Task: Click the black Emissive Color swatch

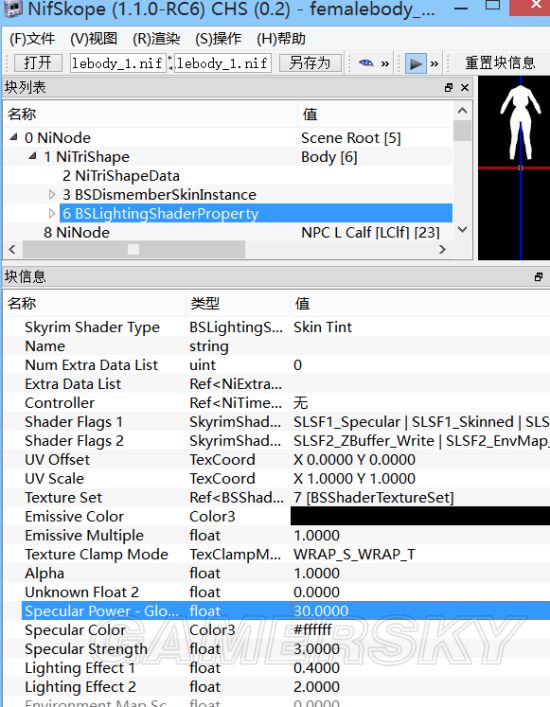Action: [x=420, y=516]
